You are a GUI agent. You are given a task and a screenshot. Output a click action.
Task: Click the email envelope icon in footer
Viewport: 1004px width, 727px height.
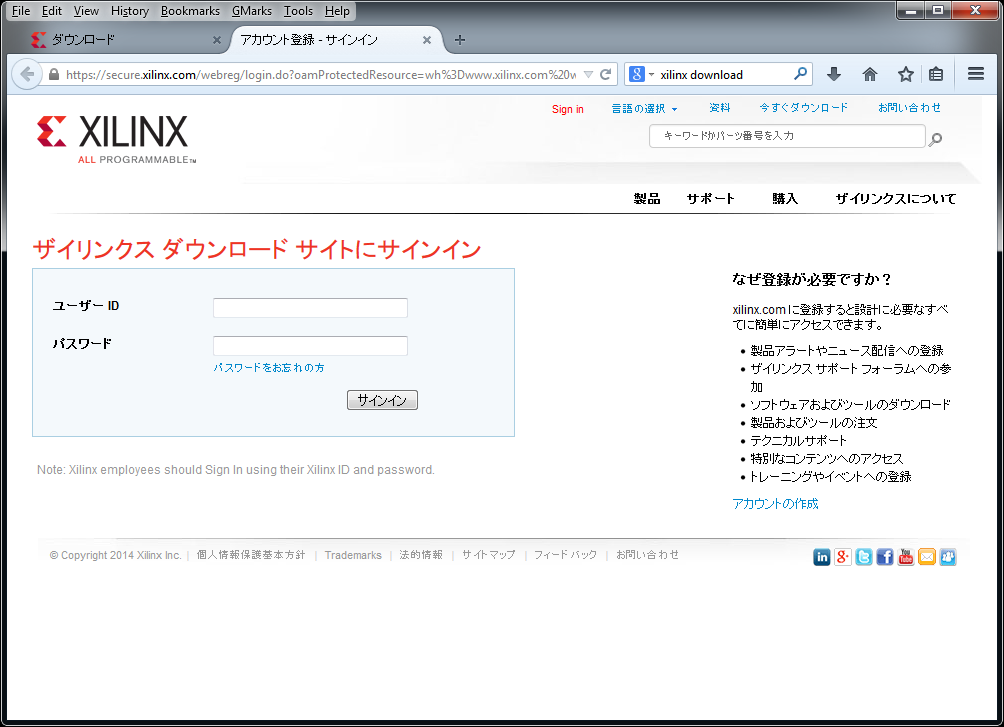(x=927, y=557)
